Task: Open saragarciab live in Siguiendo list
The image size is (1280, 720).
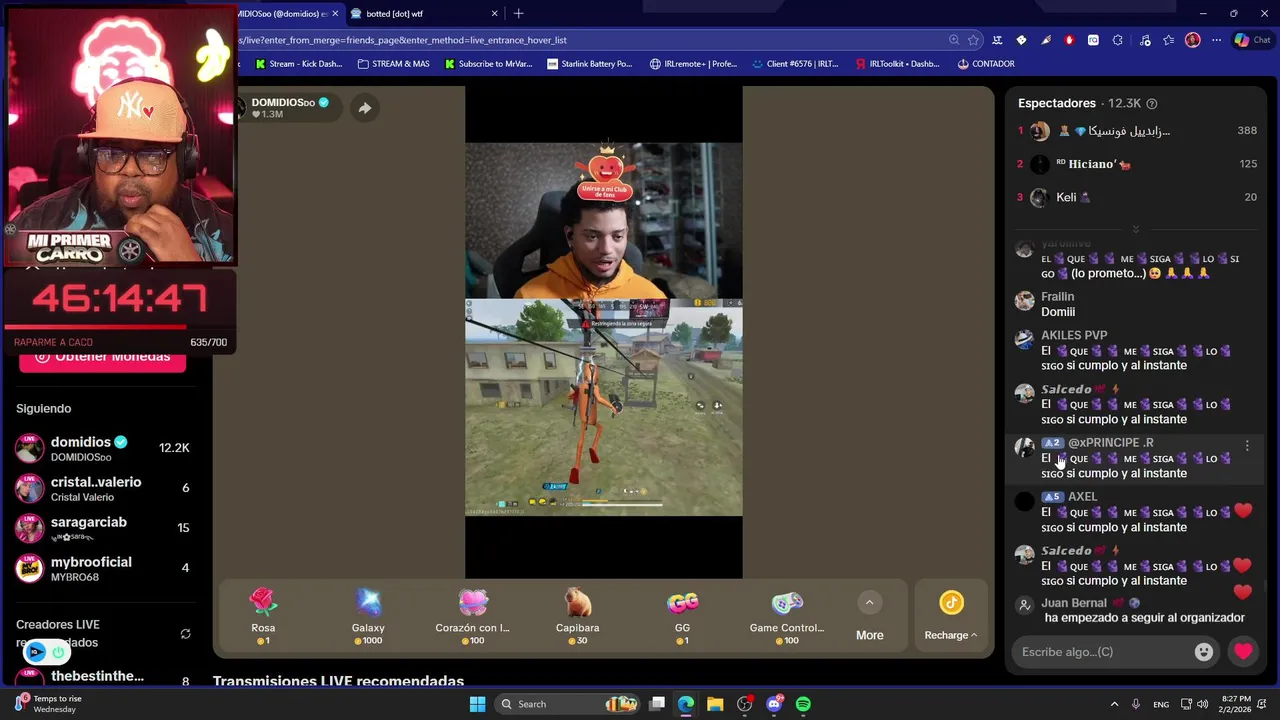Action: pos(104,528)
